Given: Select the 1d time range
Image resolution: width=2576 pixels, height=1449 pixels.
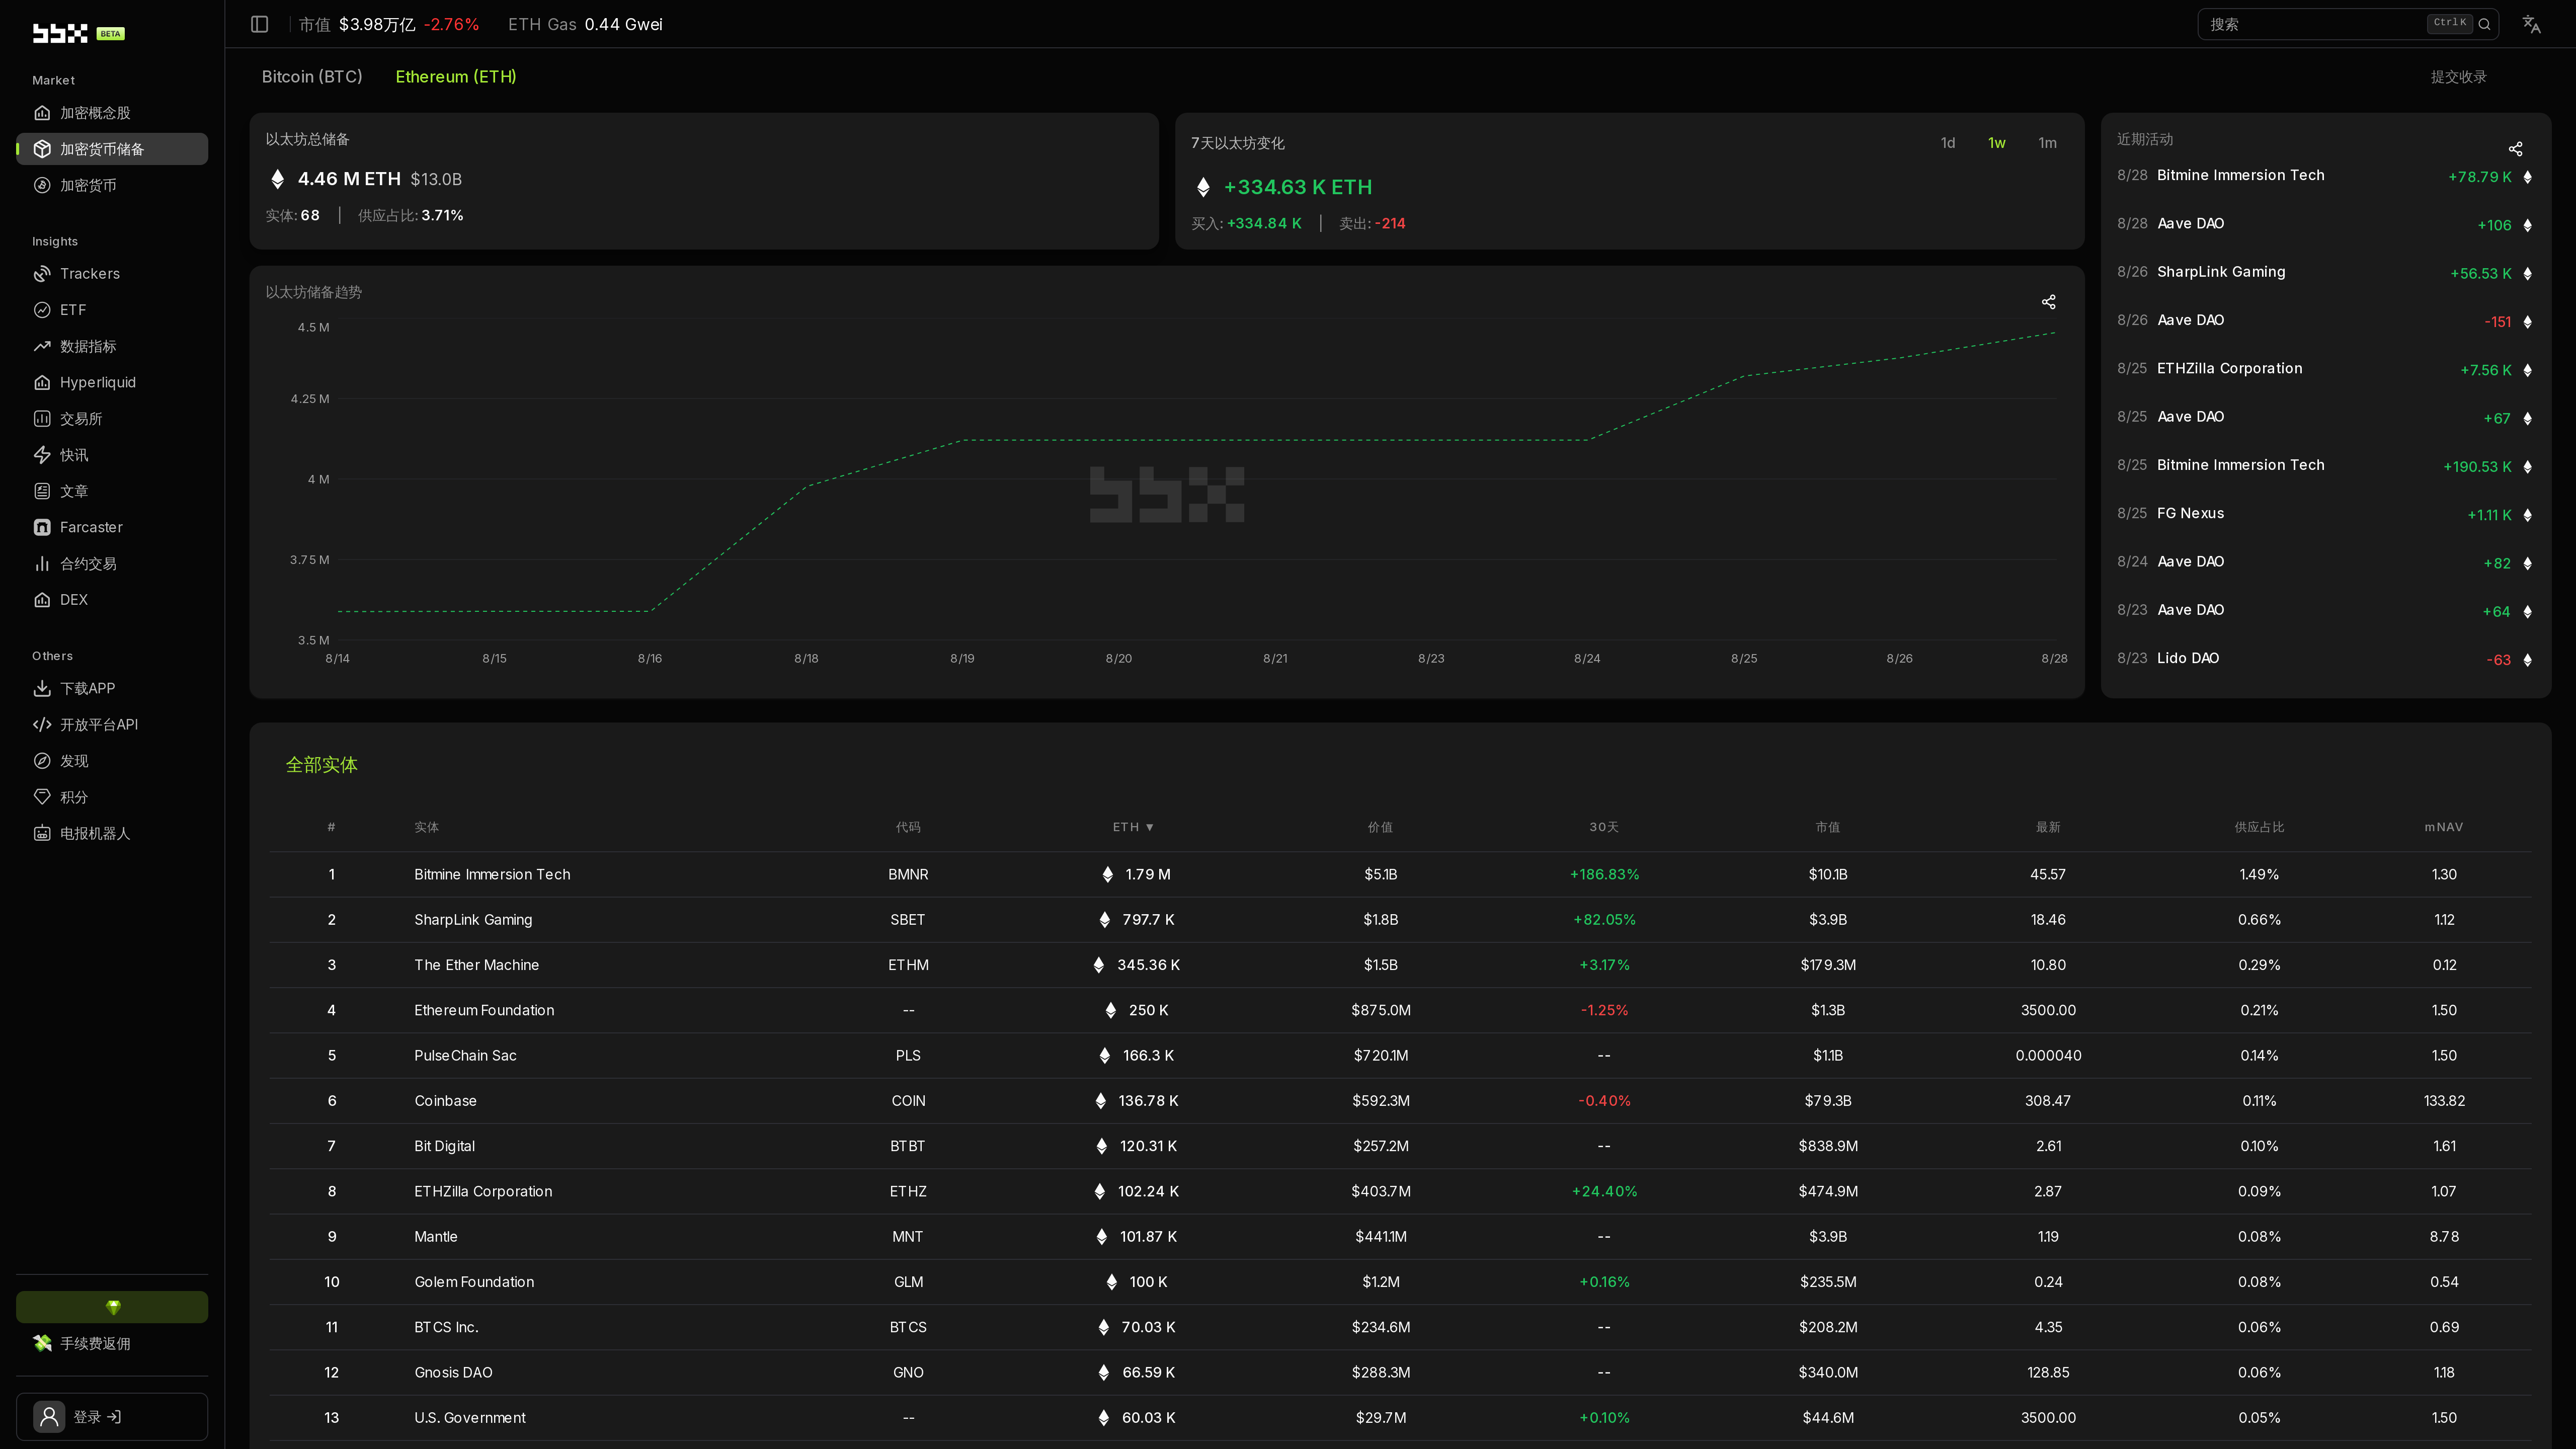Looking at the screenshot, I should (x=1948, y=143).
